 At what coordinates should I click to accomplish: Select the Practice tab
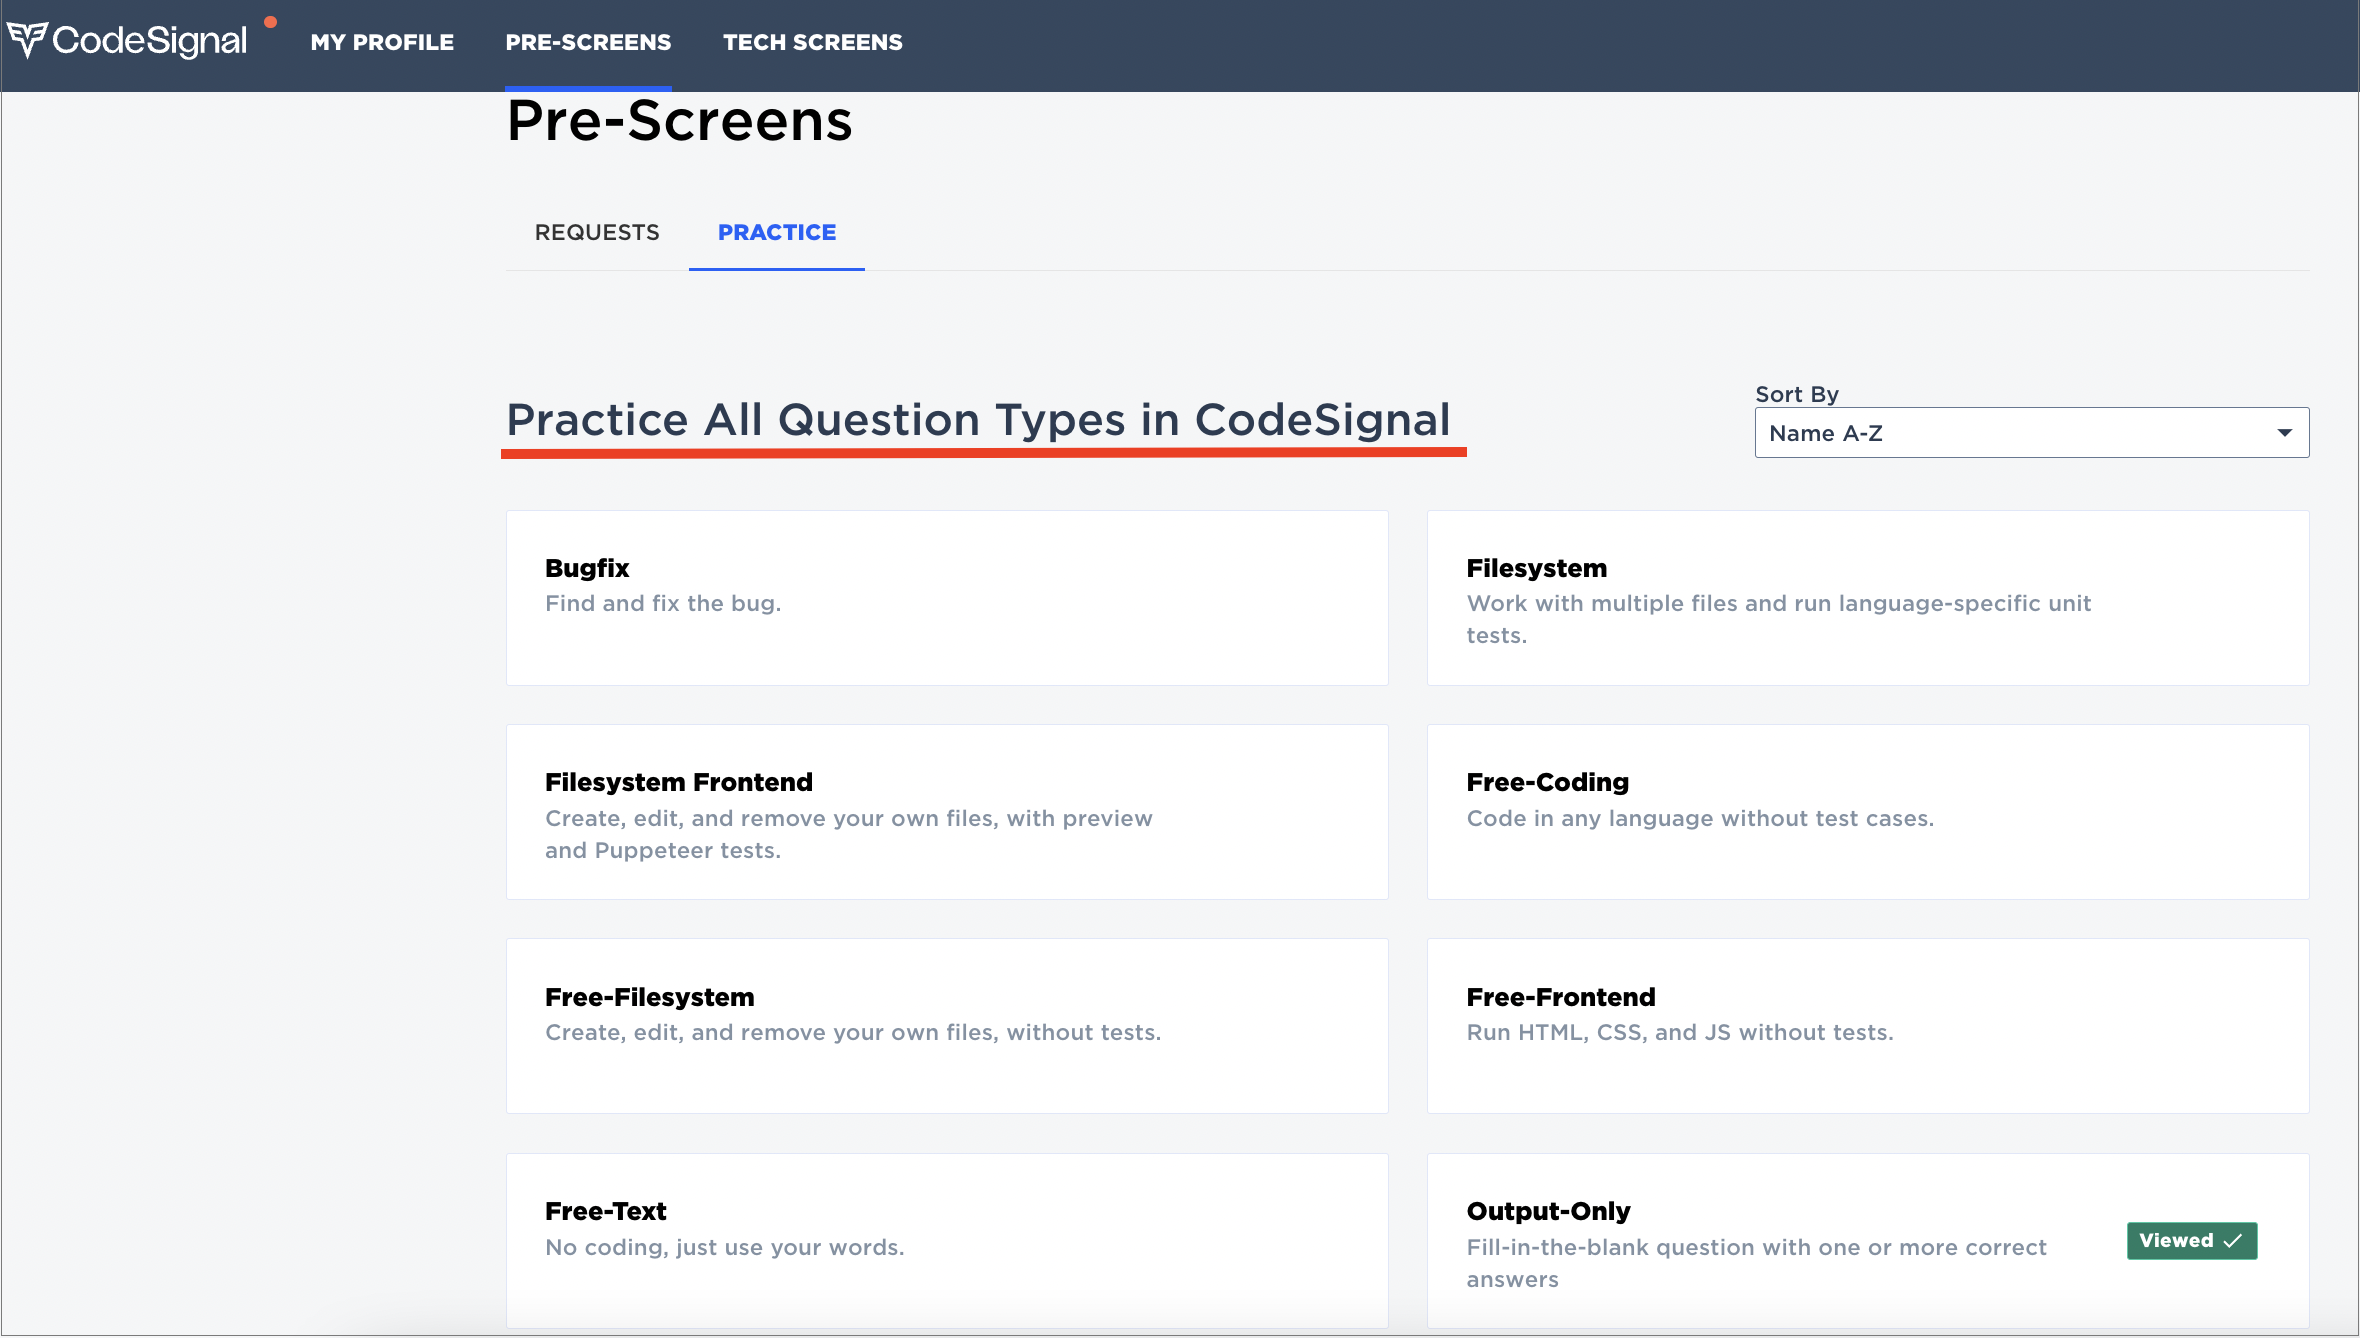[x=777, y=232]
